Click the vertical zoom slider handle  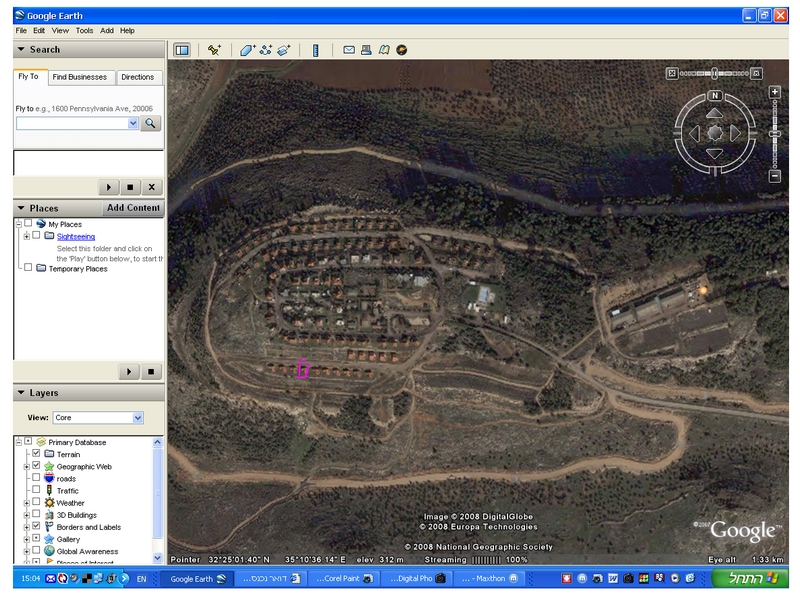774,134
